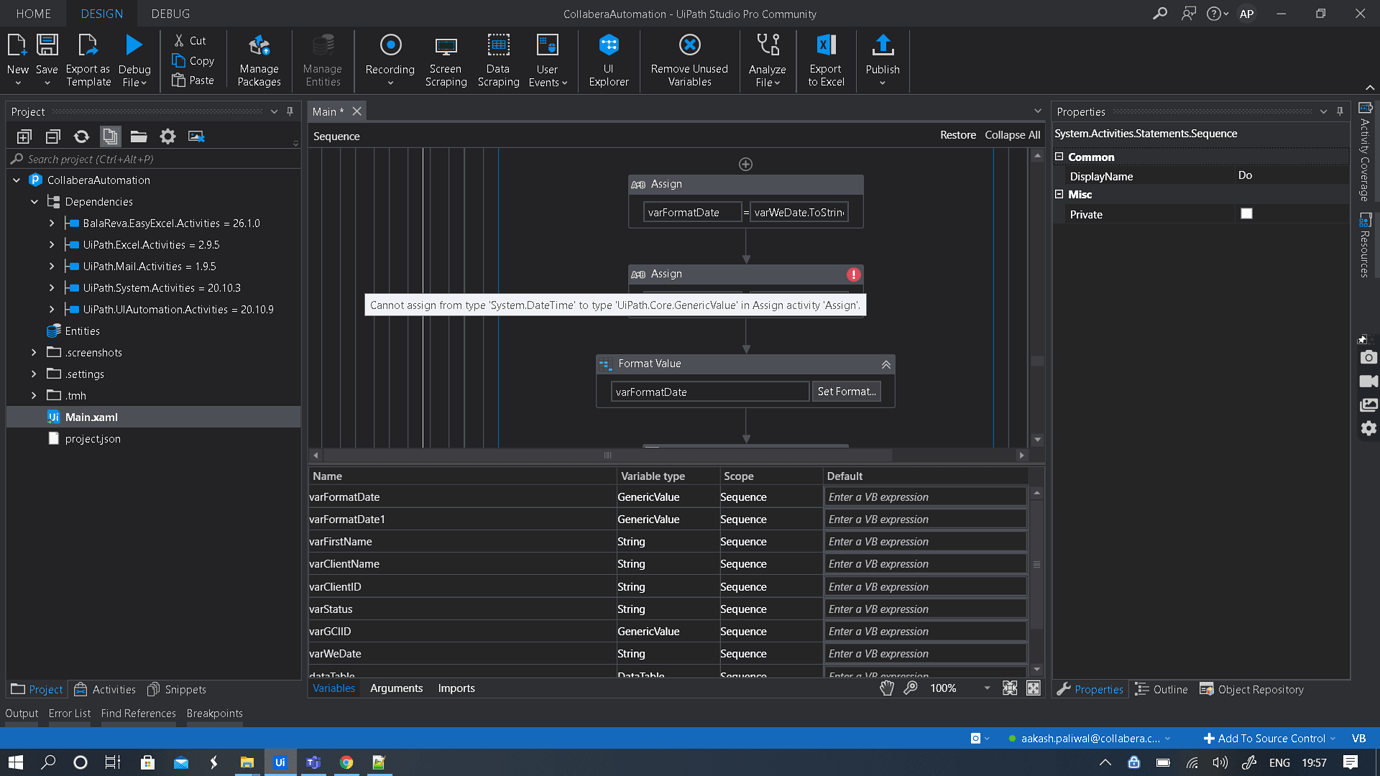Toggle the Private checkbox in Properties
The height and width of the screenshot is (776, 1380).
click(1246, 214)
